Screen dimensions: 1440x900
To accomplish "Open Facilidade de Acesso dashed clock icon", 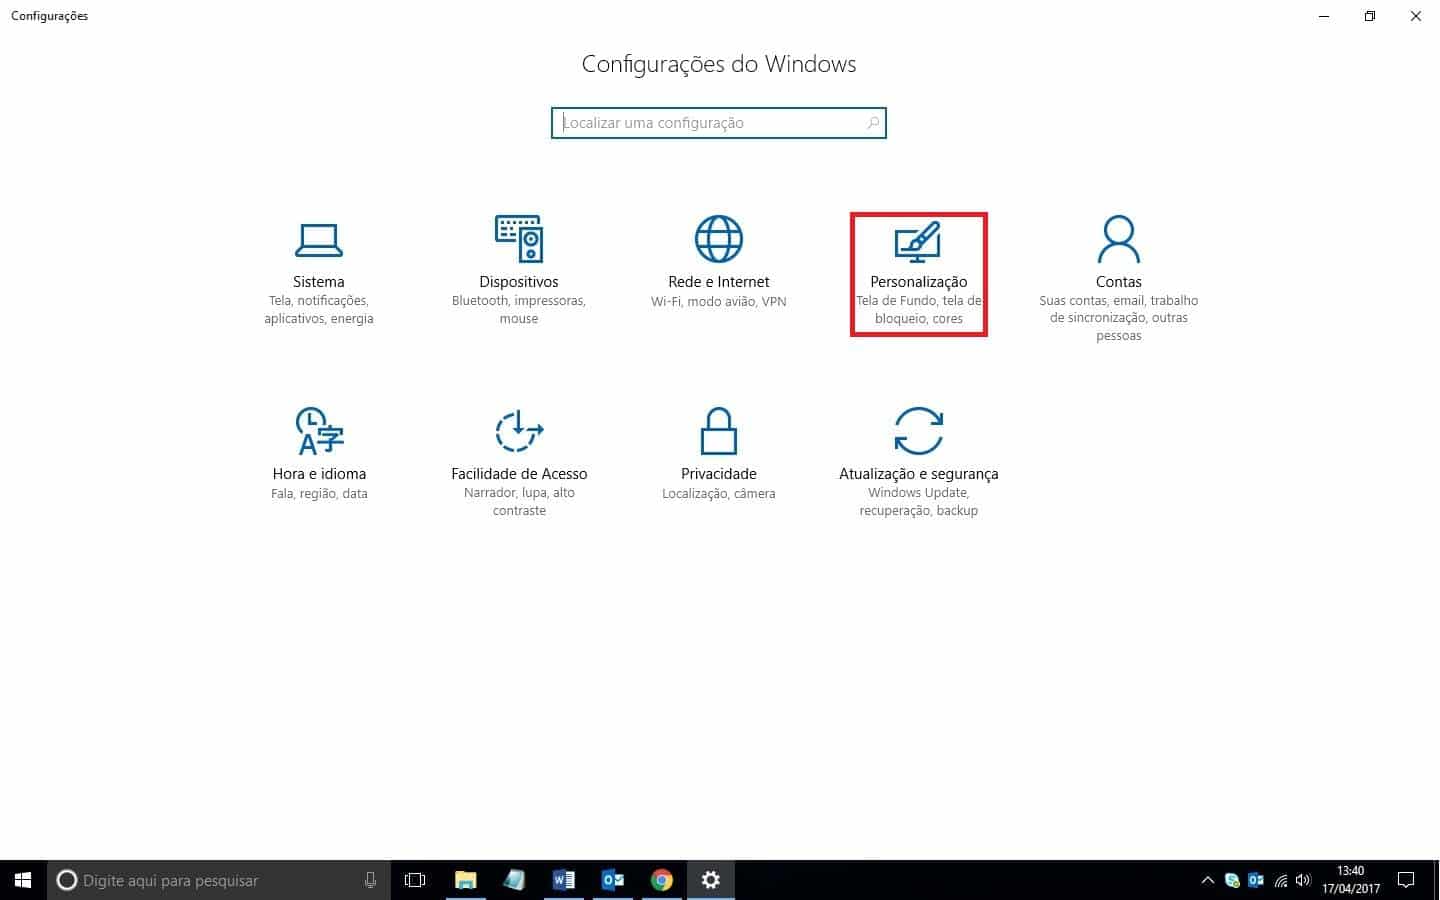I will 519,431.
